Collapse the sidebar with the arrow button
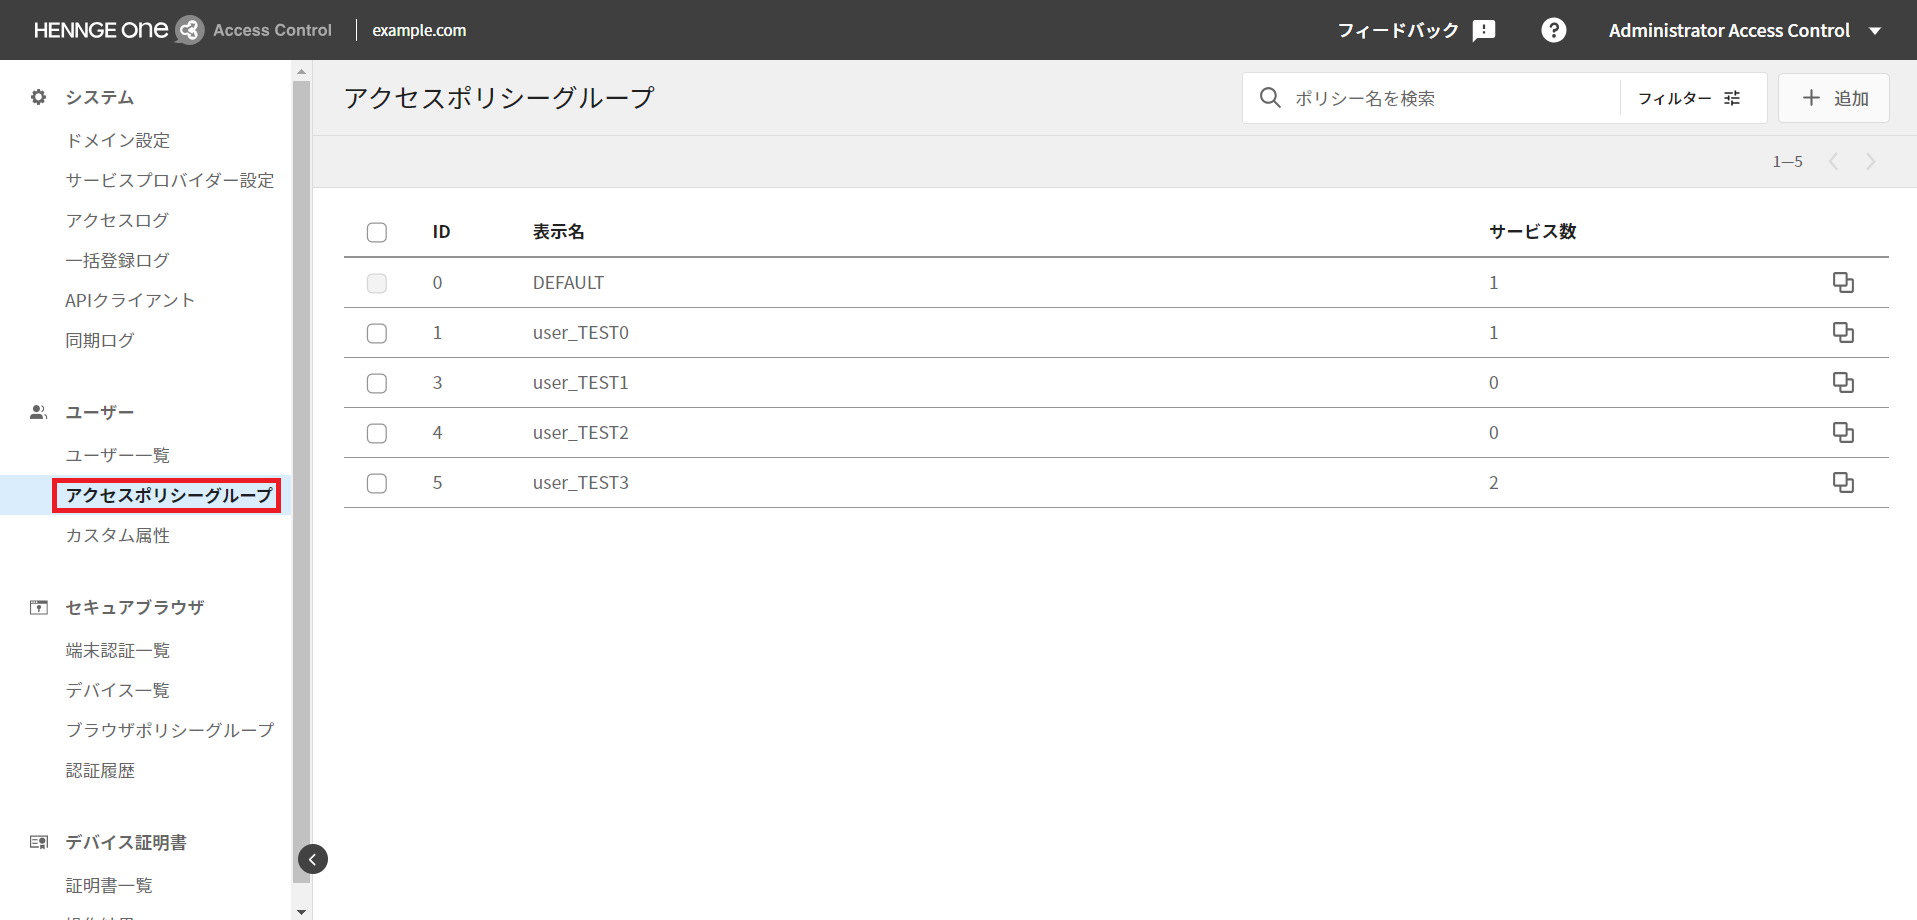Image resolution: width=1917 pixels, height=920 pixels. point(313,859)
